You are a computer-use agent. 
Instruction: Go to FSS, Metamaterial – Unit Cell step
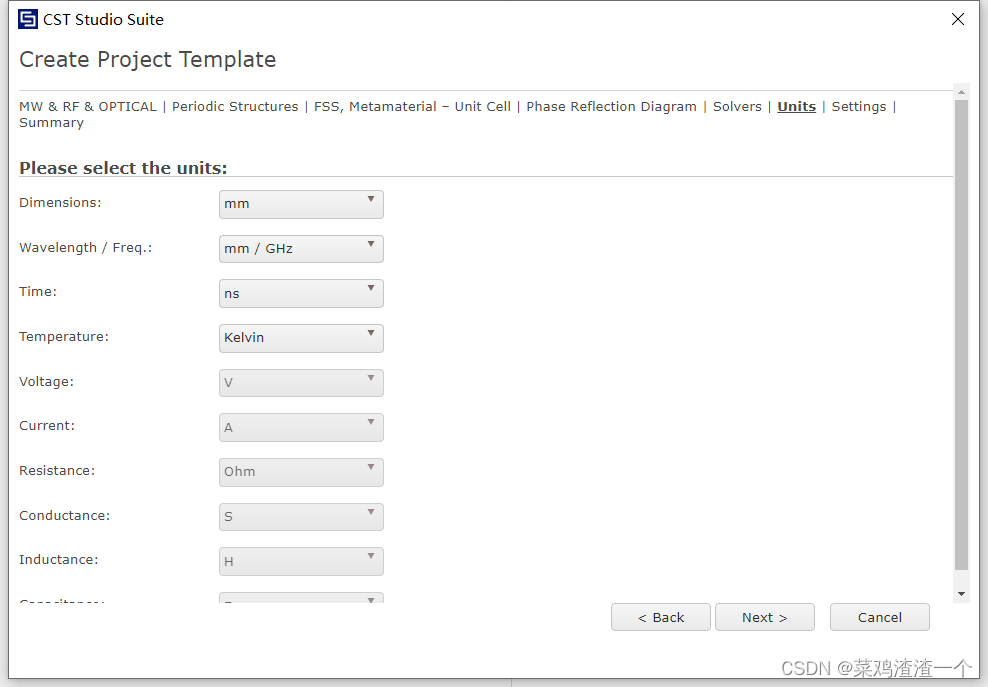412,107
